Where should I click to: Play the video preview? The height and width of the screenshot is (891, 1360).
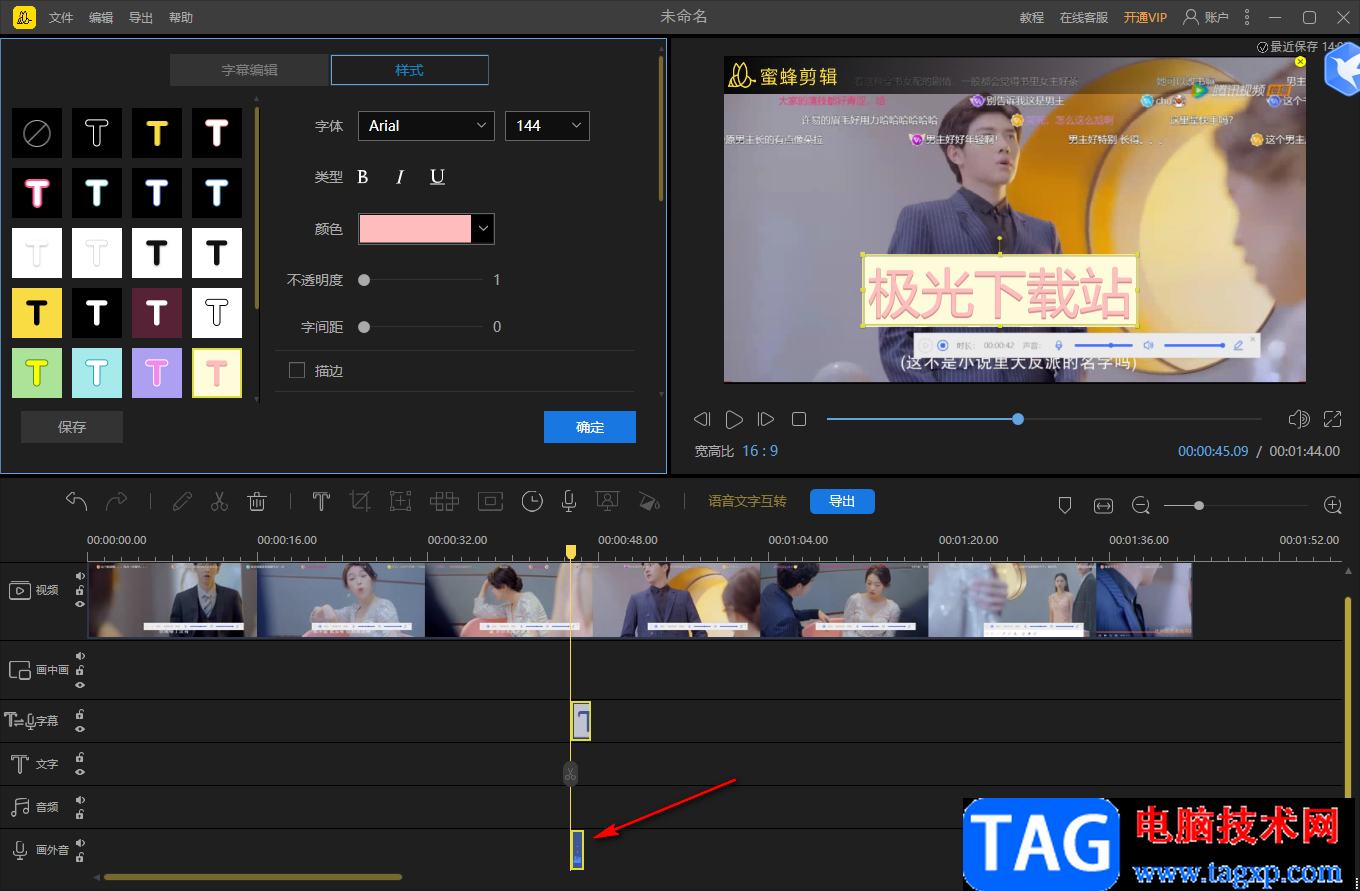click(x=734, y=419)
